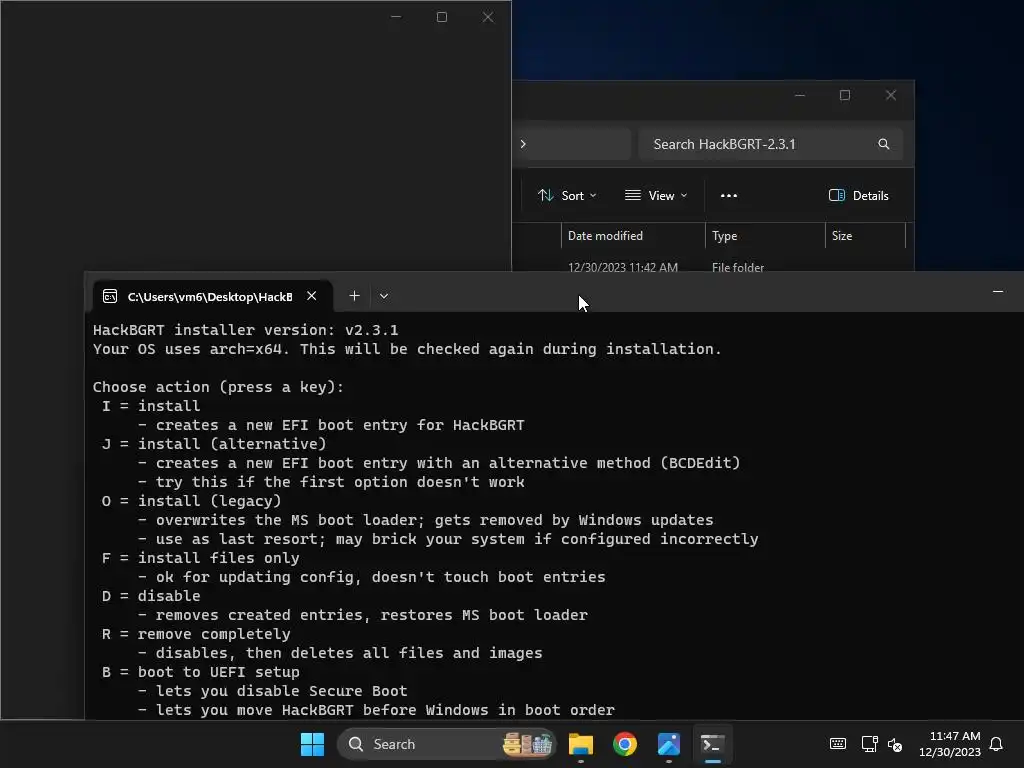
Task: Close the File Explorer window
Action: (x=891, y=95)
